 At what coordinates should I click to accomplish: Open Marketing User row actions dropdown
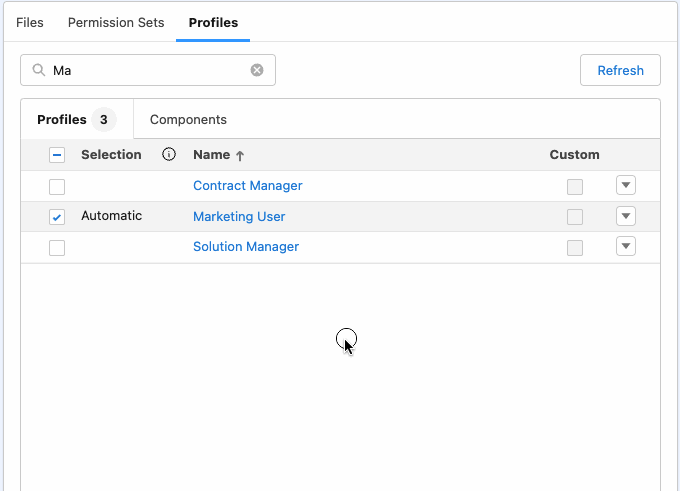626,216
